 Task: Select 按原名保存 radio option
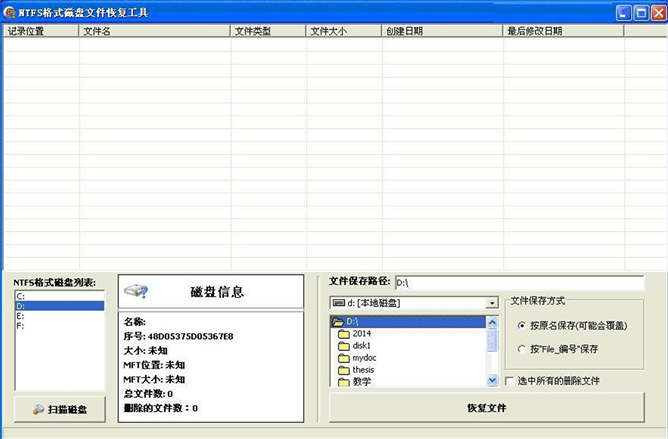(x=521, y=325)
